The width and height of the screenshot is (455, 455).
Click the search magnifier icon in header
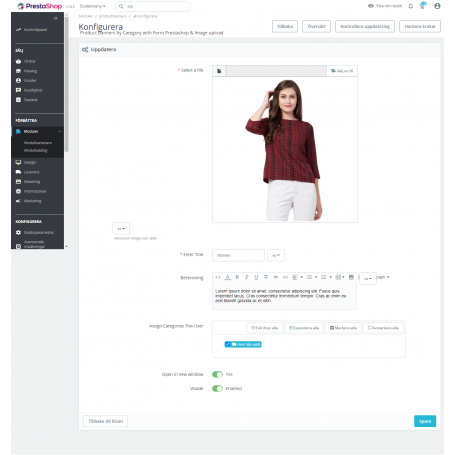click(x=121, y=6)
